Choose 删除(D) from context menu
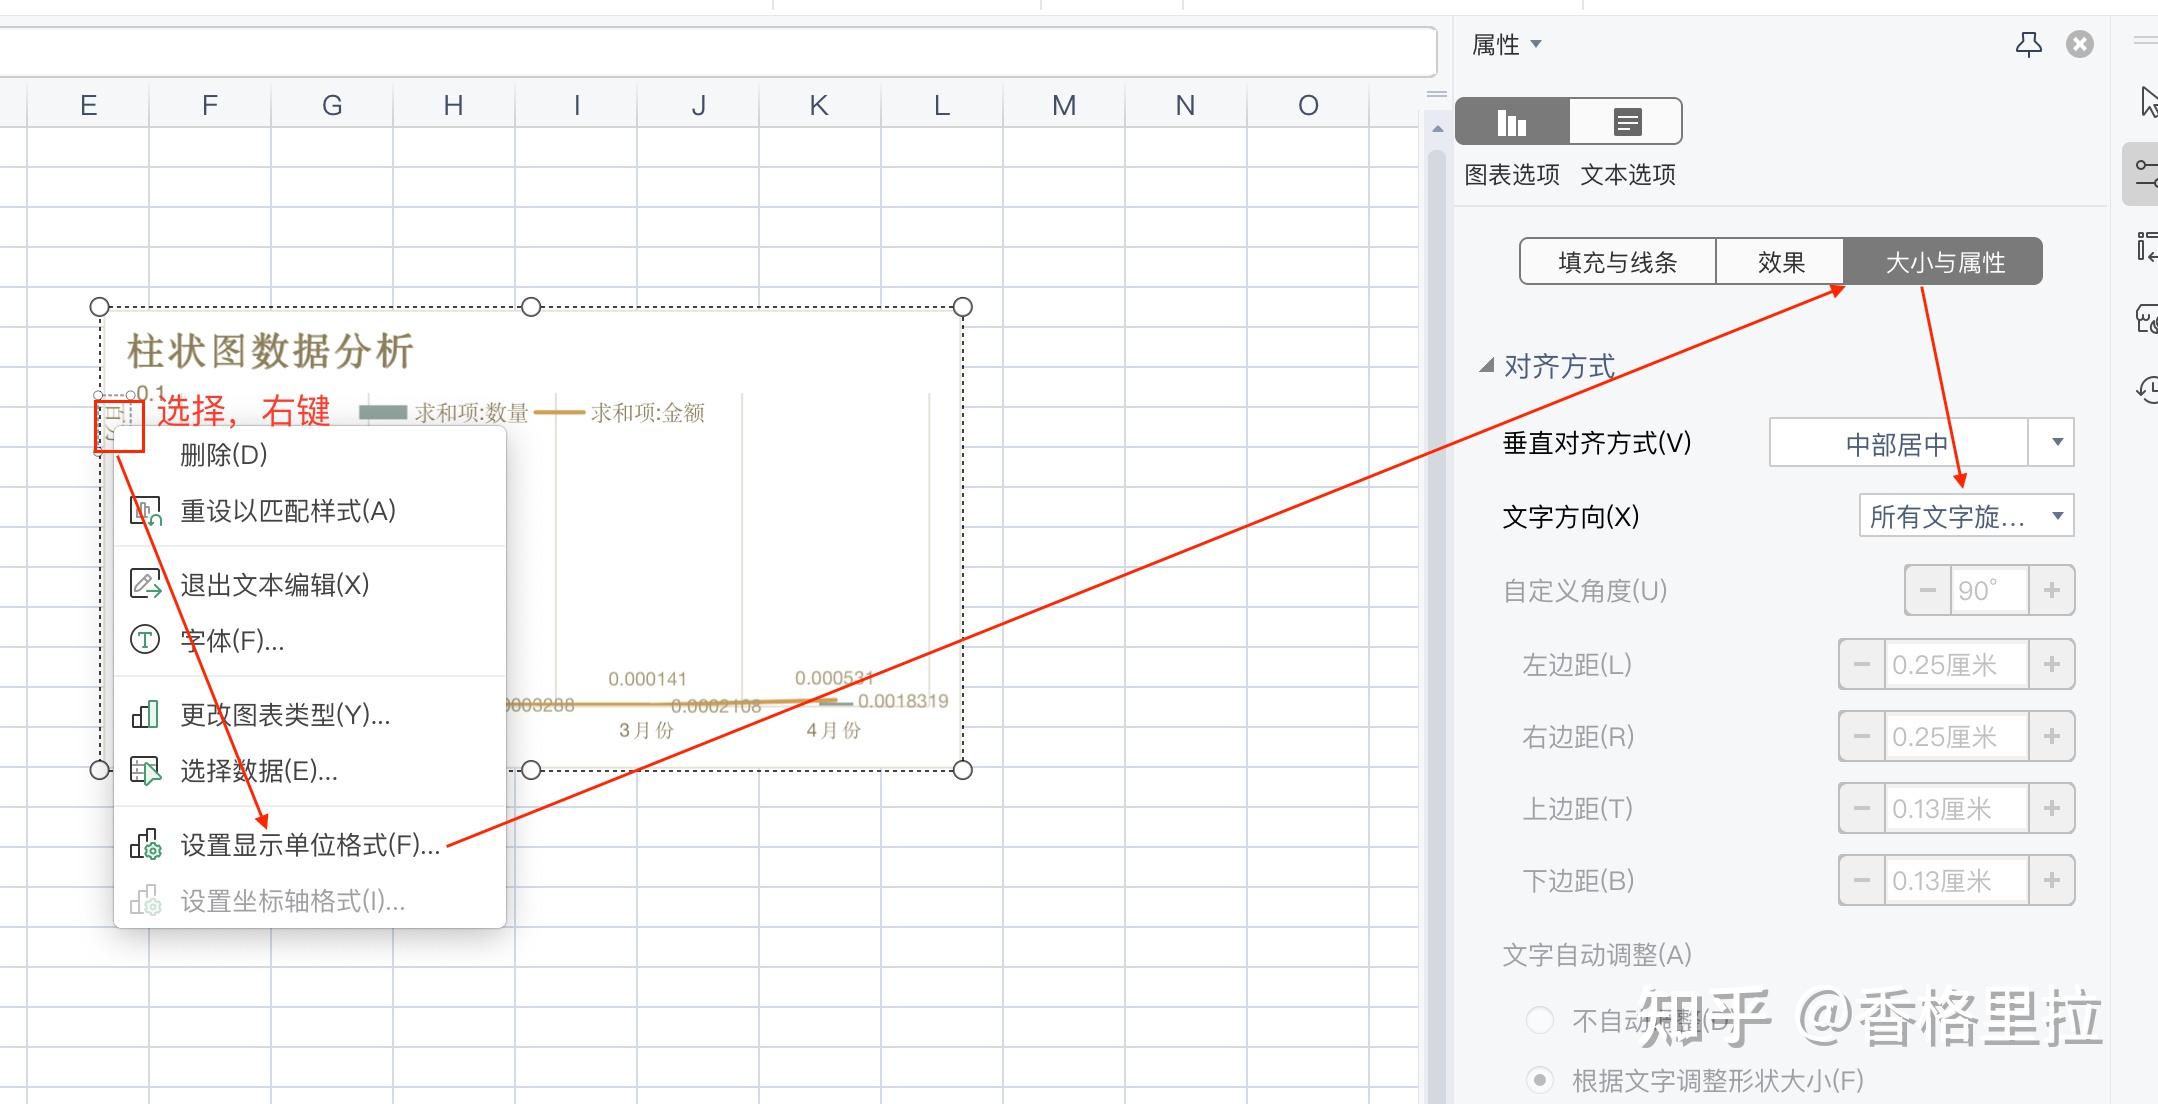 coord(310,455)
